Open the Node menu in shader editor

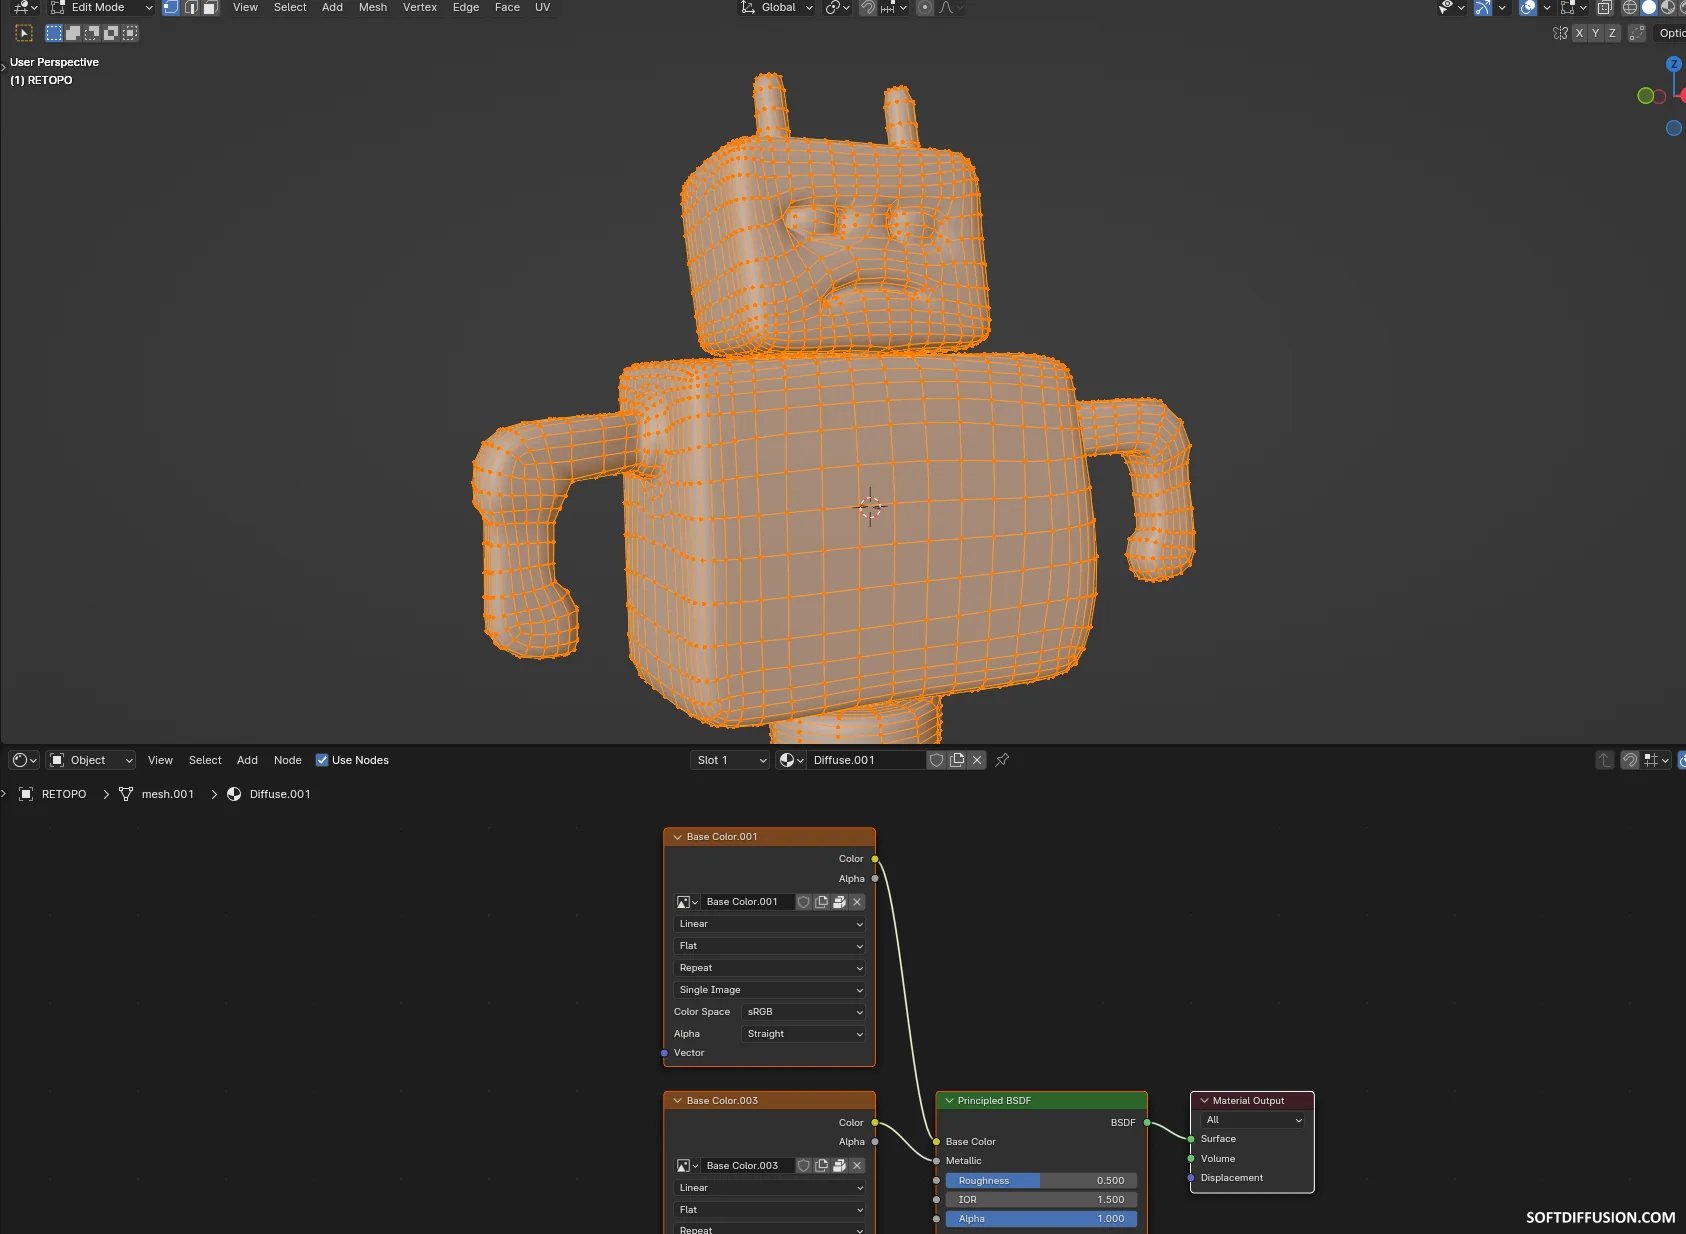(x=288, y=760)
